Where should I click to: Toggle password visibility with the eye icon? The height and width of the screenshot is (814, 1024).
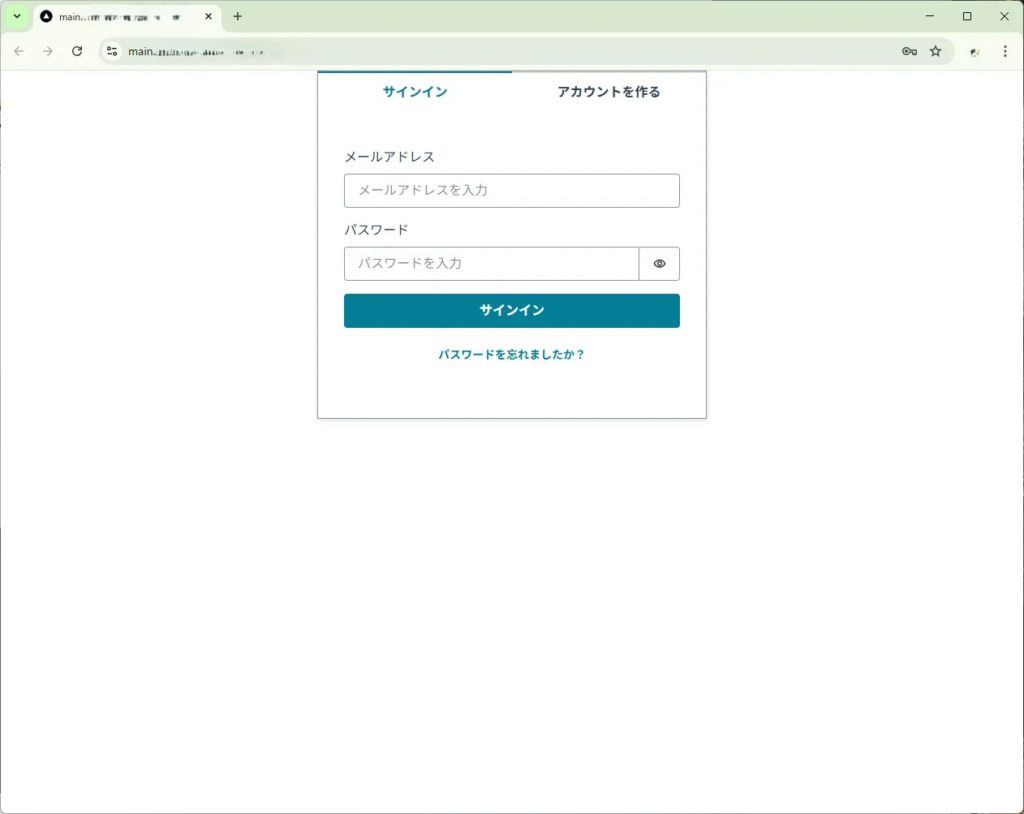coord(659,264)
